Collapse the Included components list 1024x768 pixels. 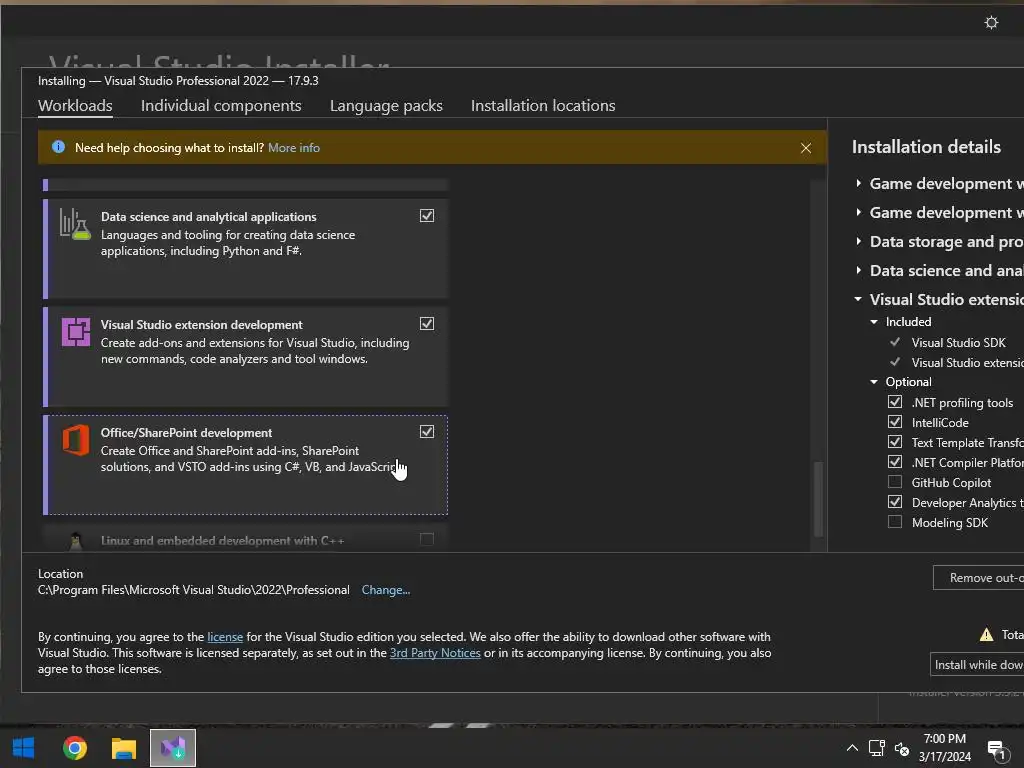click(x=874, y=322)
